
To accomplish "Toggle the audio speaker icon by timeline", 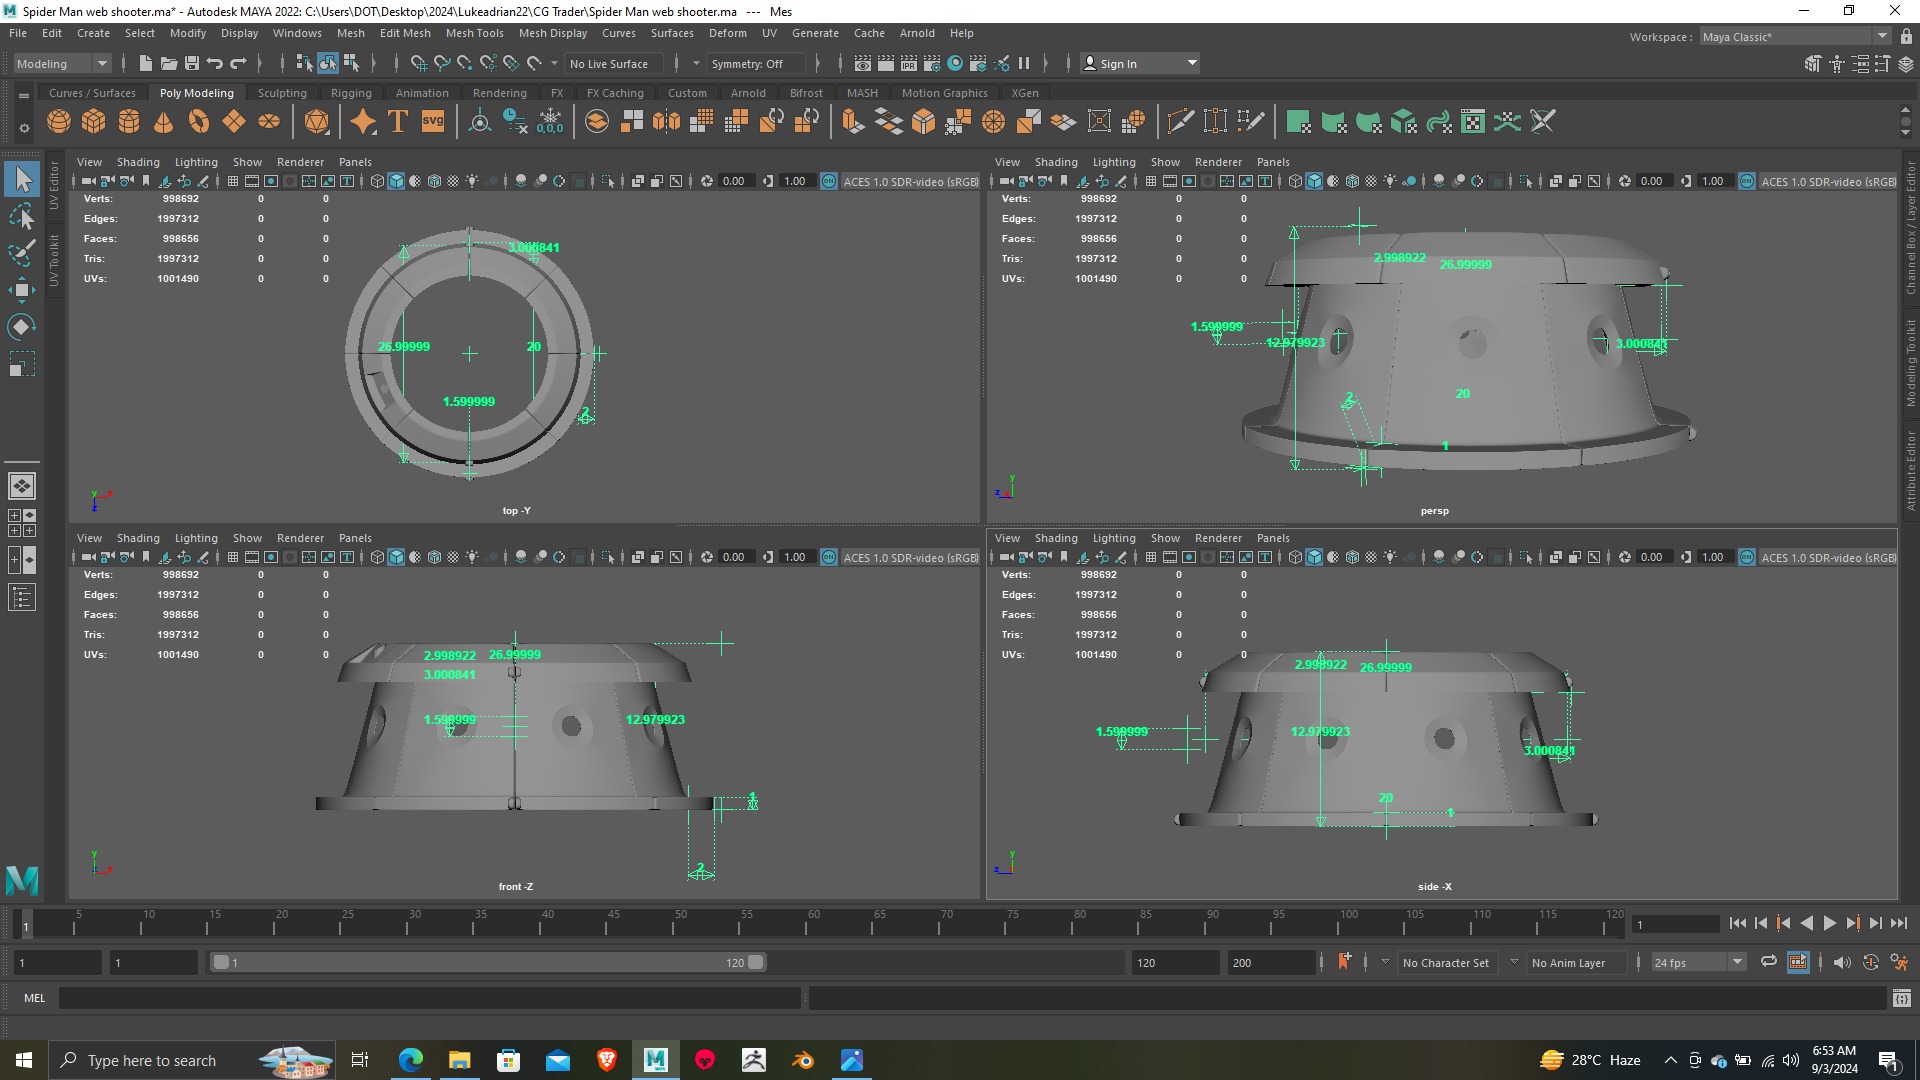I will point(1842,962).
